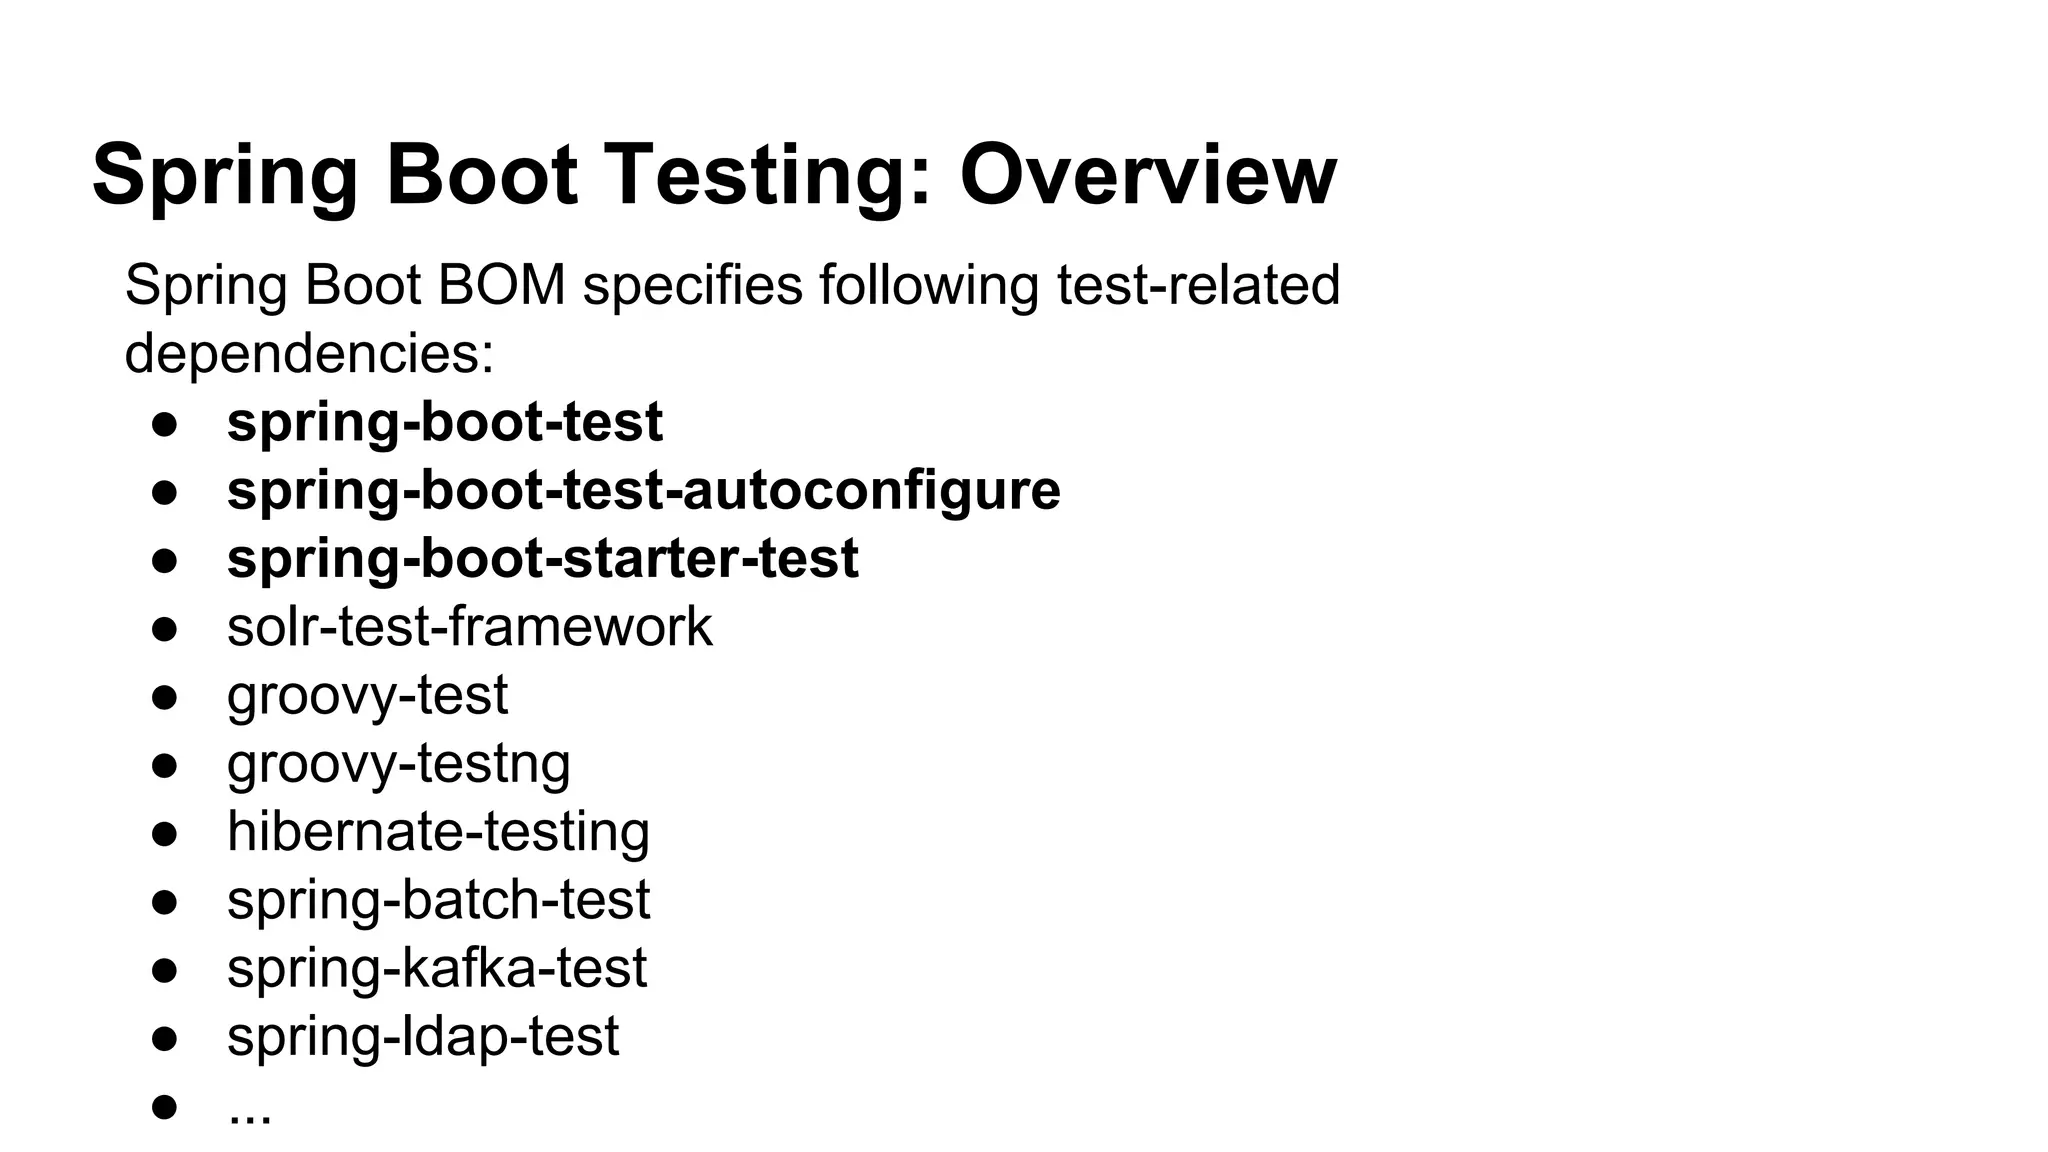Click the bullet dot before spring-boot-test
The width and height of the screenshot is (2048, 1152).
coord(165,424)
